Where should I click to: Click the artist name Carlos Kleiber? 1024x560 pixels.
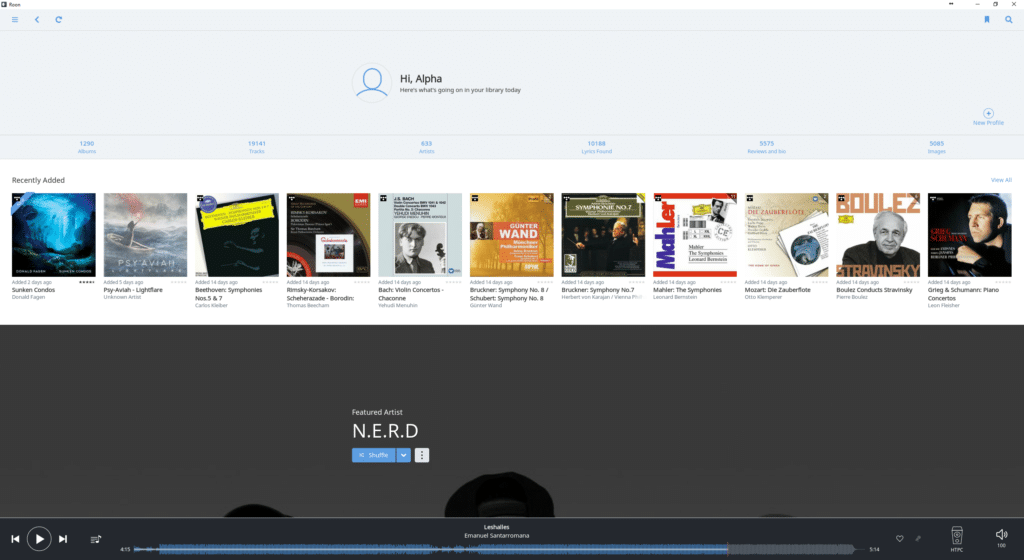212,305
